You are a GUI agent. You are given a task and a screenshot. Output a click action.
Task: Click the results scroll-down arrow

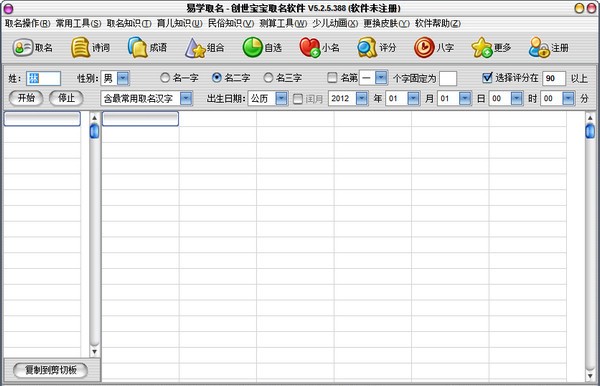coord(590,376)
